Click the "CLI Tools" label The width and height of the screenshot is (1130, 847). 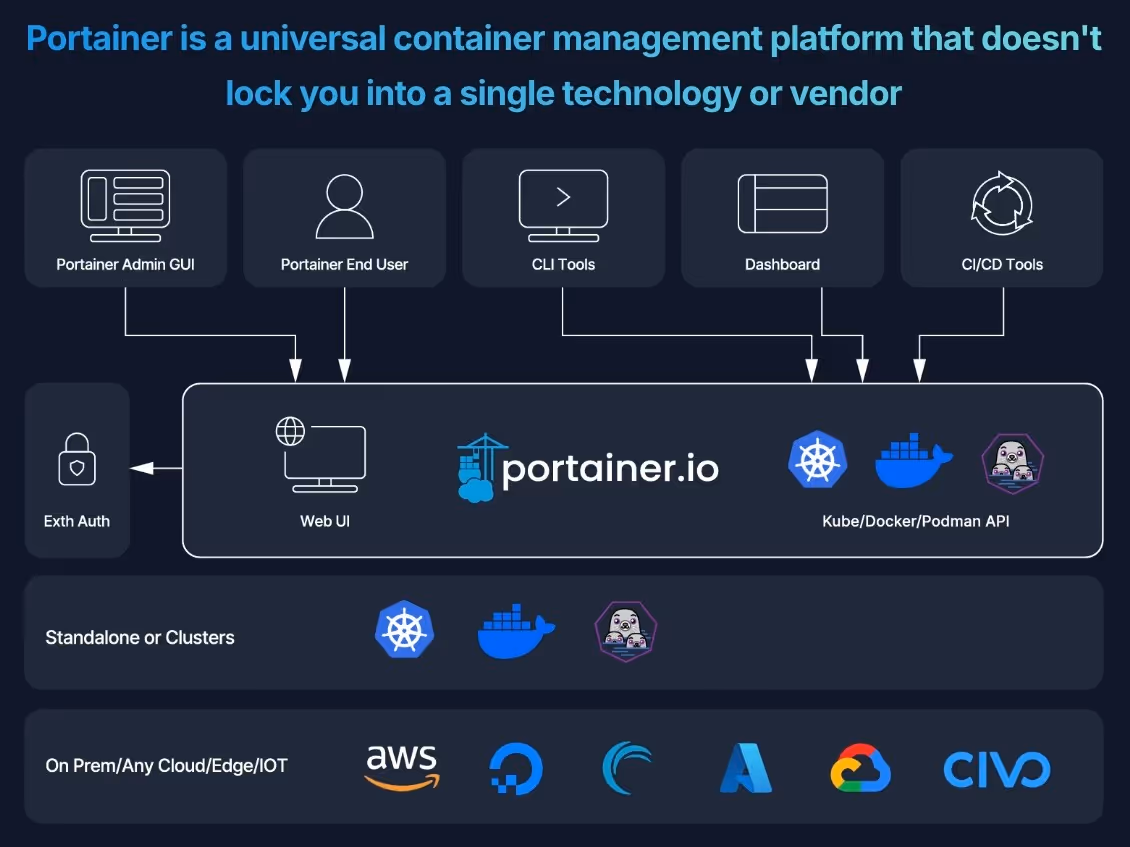564,265
